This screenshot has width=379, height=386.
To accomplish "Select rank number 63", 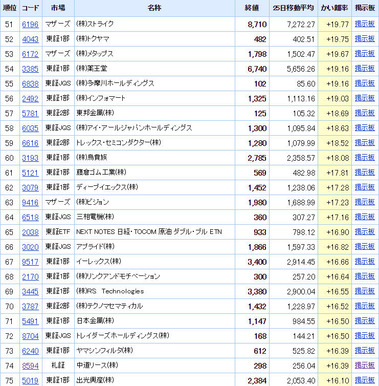I will point(9,203).
